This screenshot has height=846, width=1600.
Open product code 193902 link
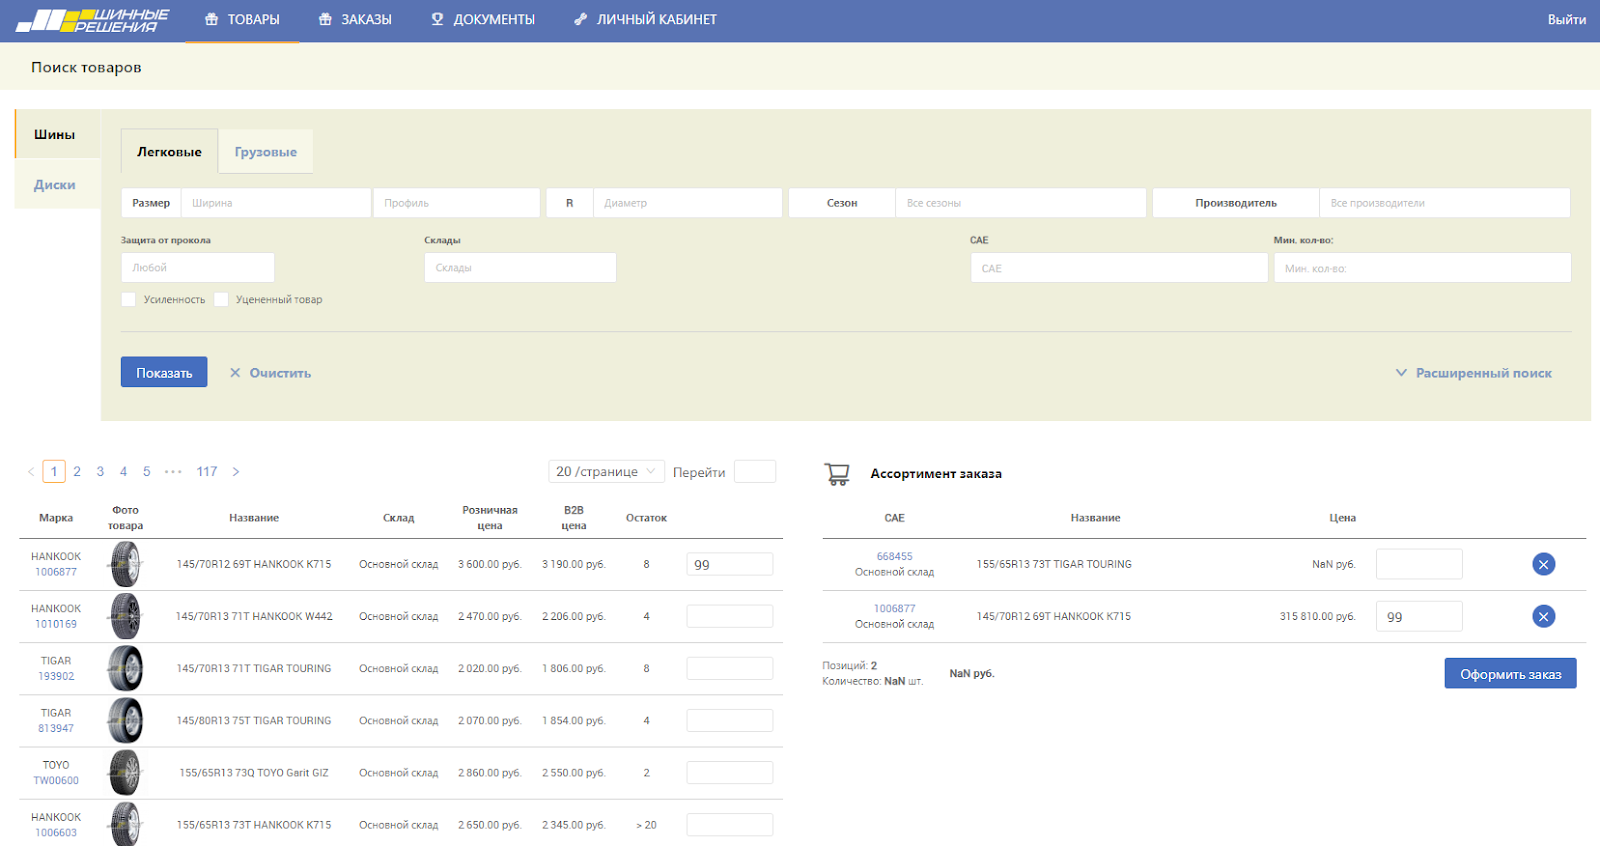click(56, 676)
